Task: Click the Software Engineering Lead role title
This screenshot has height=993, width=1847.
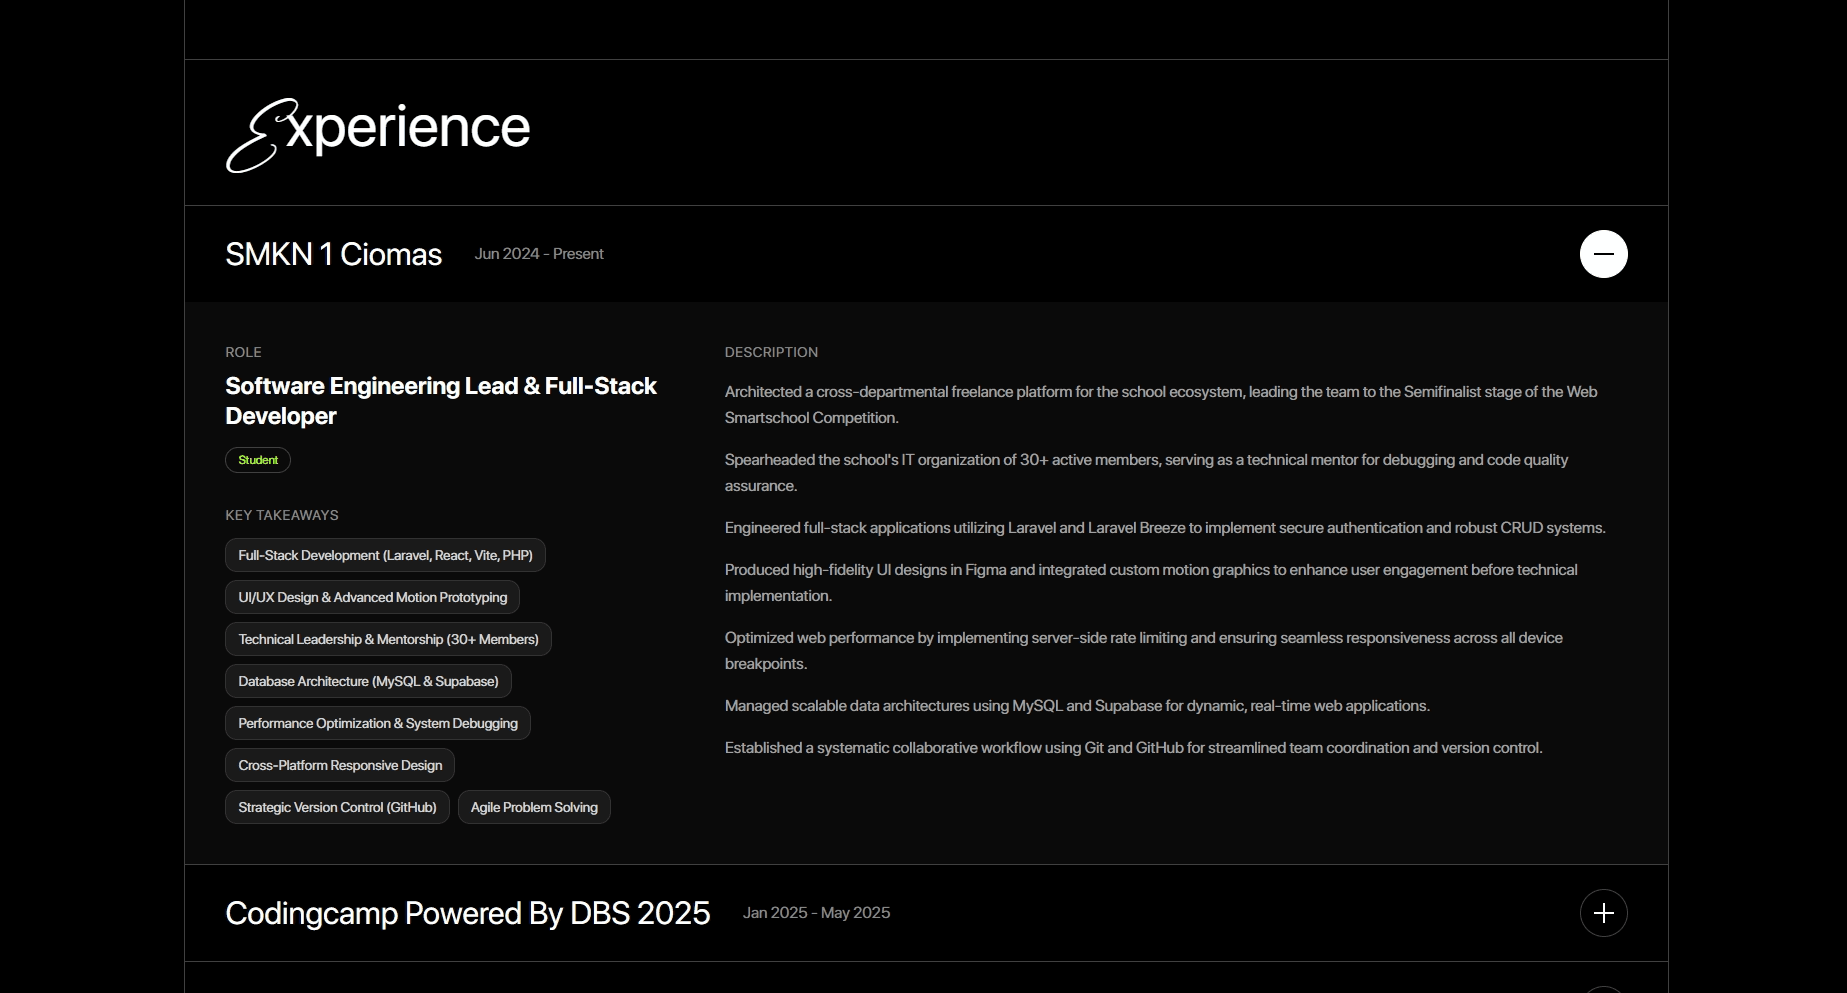Action: pyautogui.click(x=440, y=400)
